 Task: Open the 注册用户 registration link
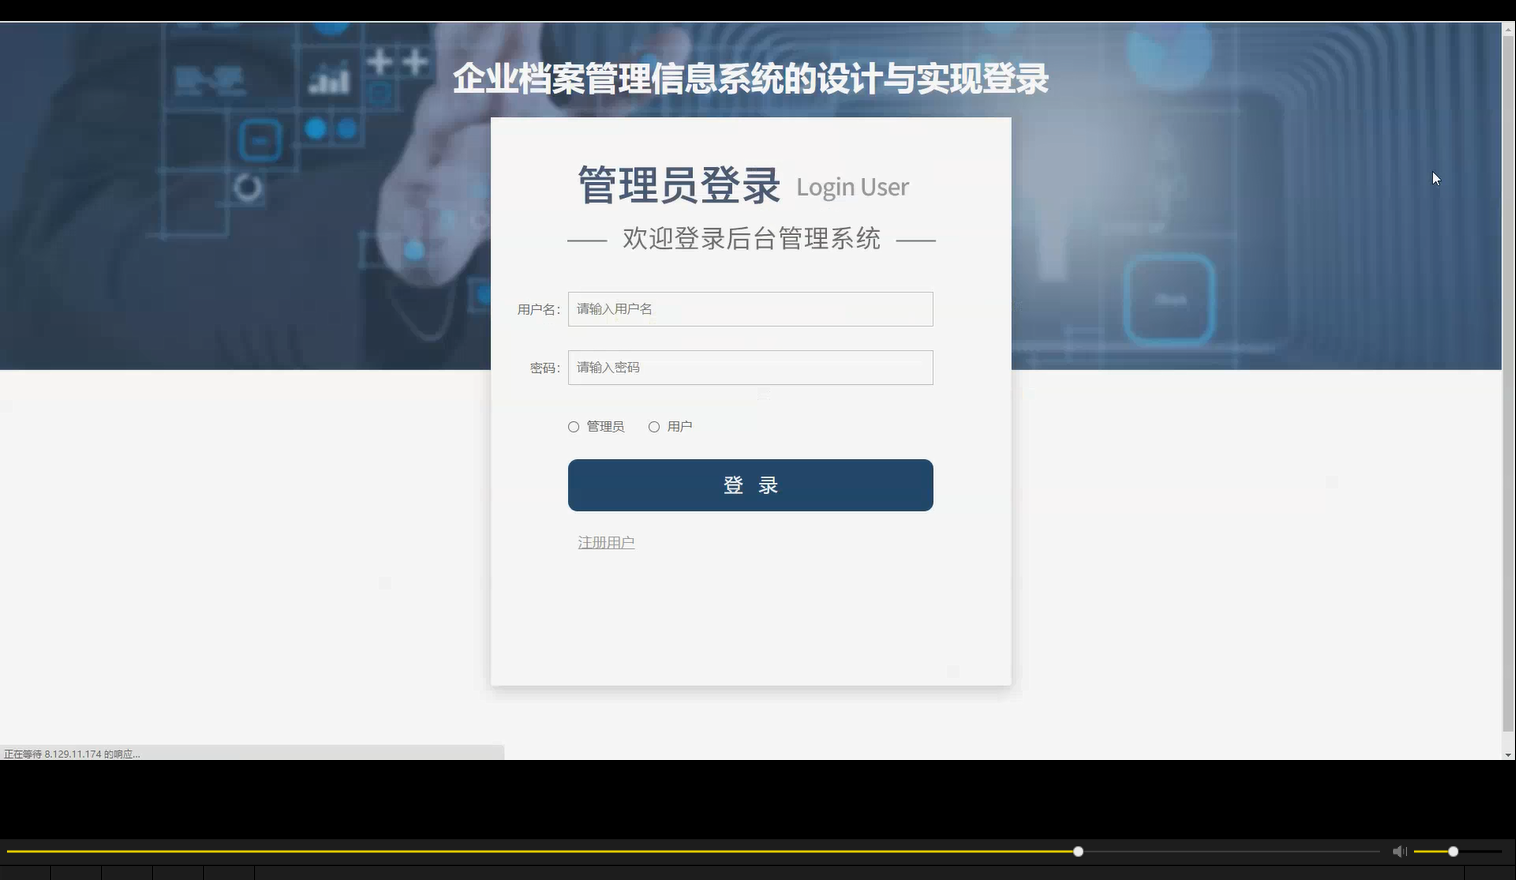tap(605, 542)
